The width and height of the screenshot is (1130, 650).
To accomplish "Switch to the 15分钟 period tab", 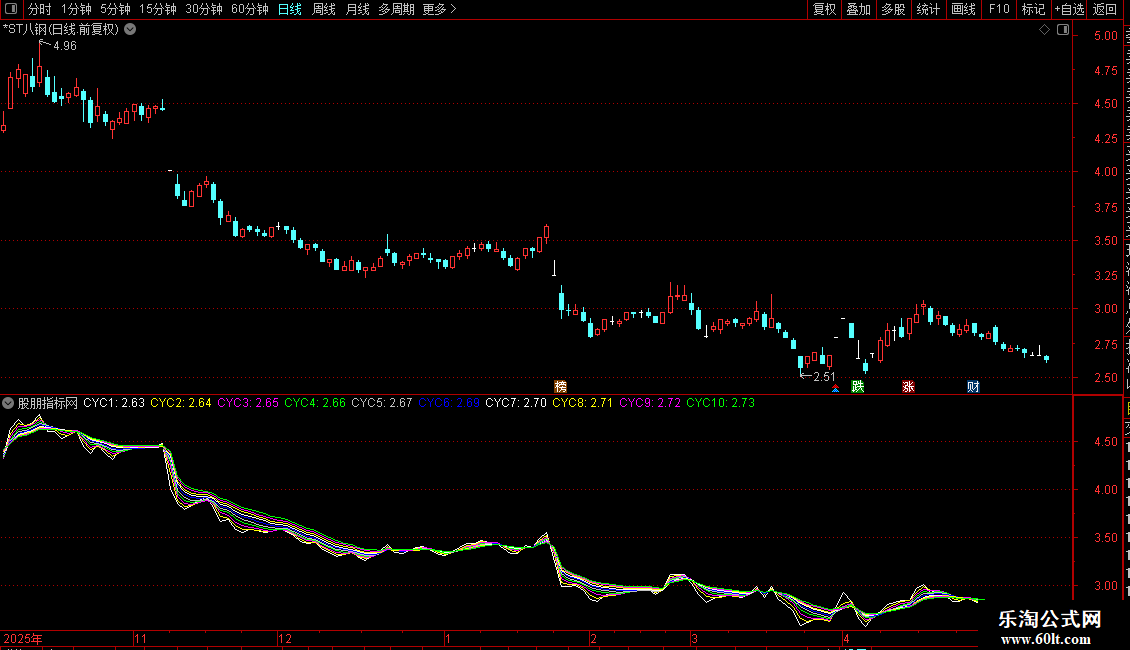I will [158, 9].
